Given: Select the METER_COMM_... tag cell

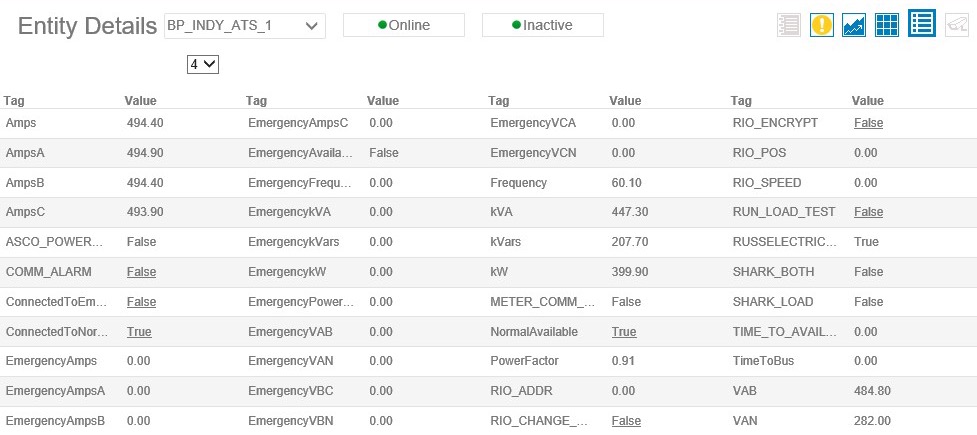Looking at the screenshot, I should coord(543,302).
